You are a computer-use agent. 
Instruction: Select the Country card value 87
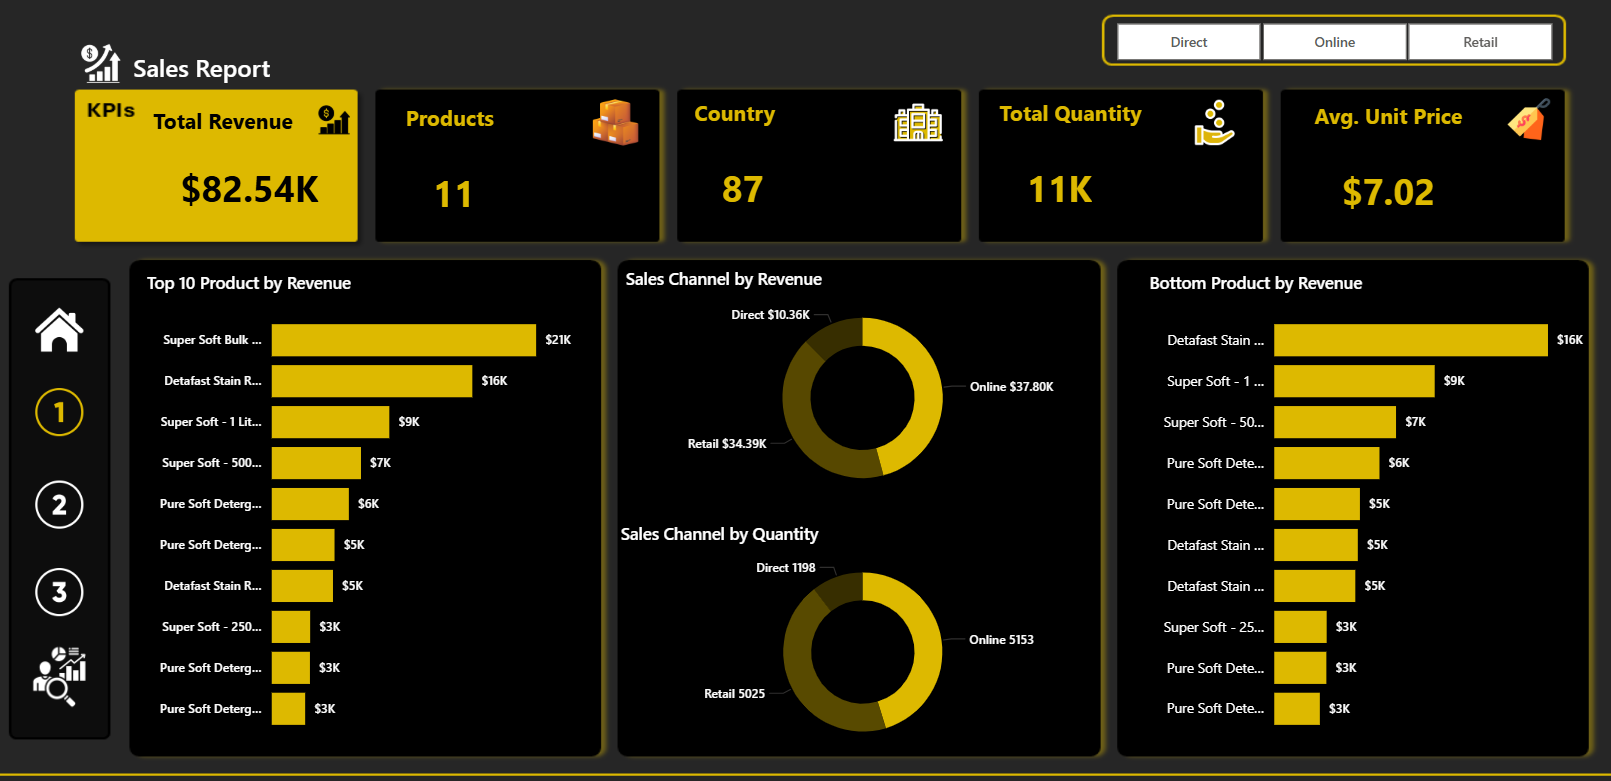[743, 189]
